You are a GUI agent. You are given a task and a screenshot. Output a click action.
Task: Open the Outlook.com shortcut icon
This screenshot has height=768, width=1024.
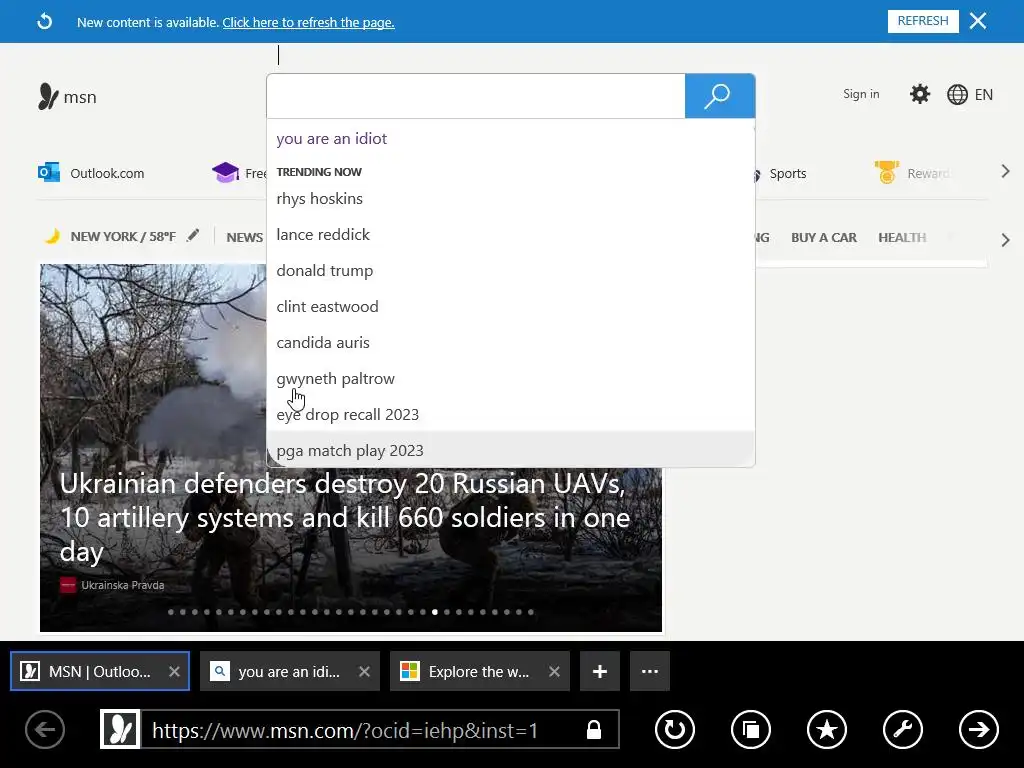coord(49,172)
